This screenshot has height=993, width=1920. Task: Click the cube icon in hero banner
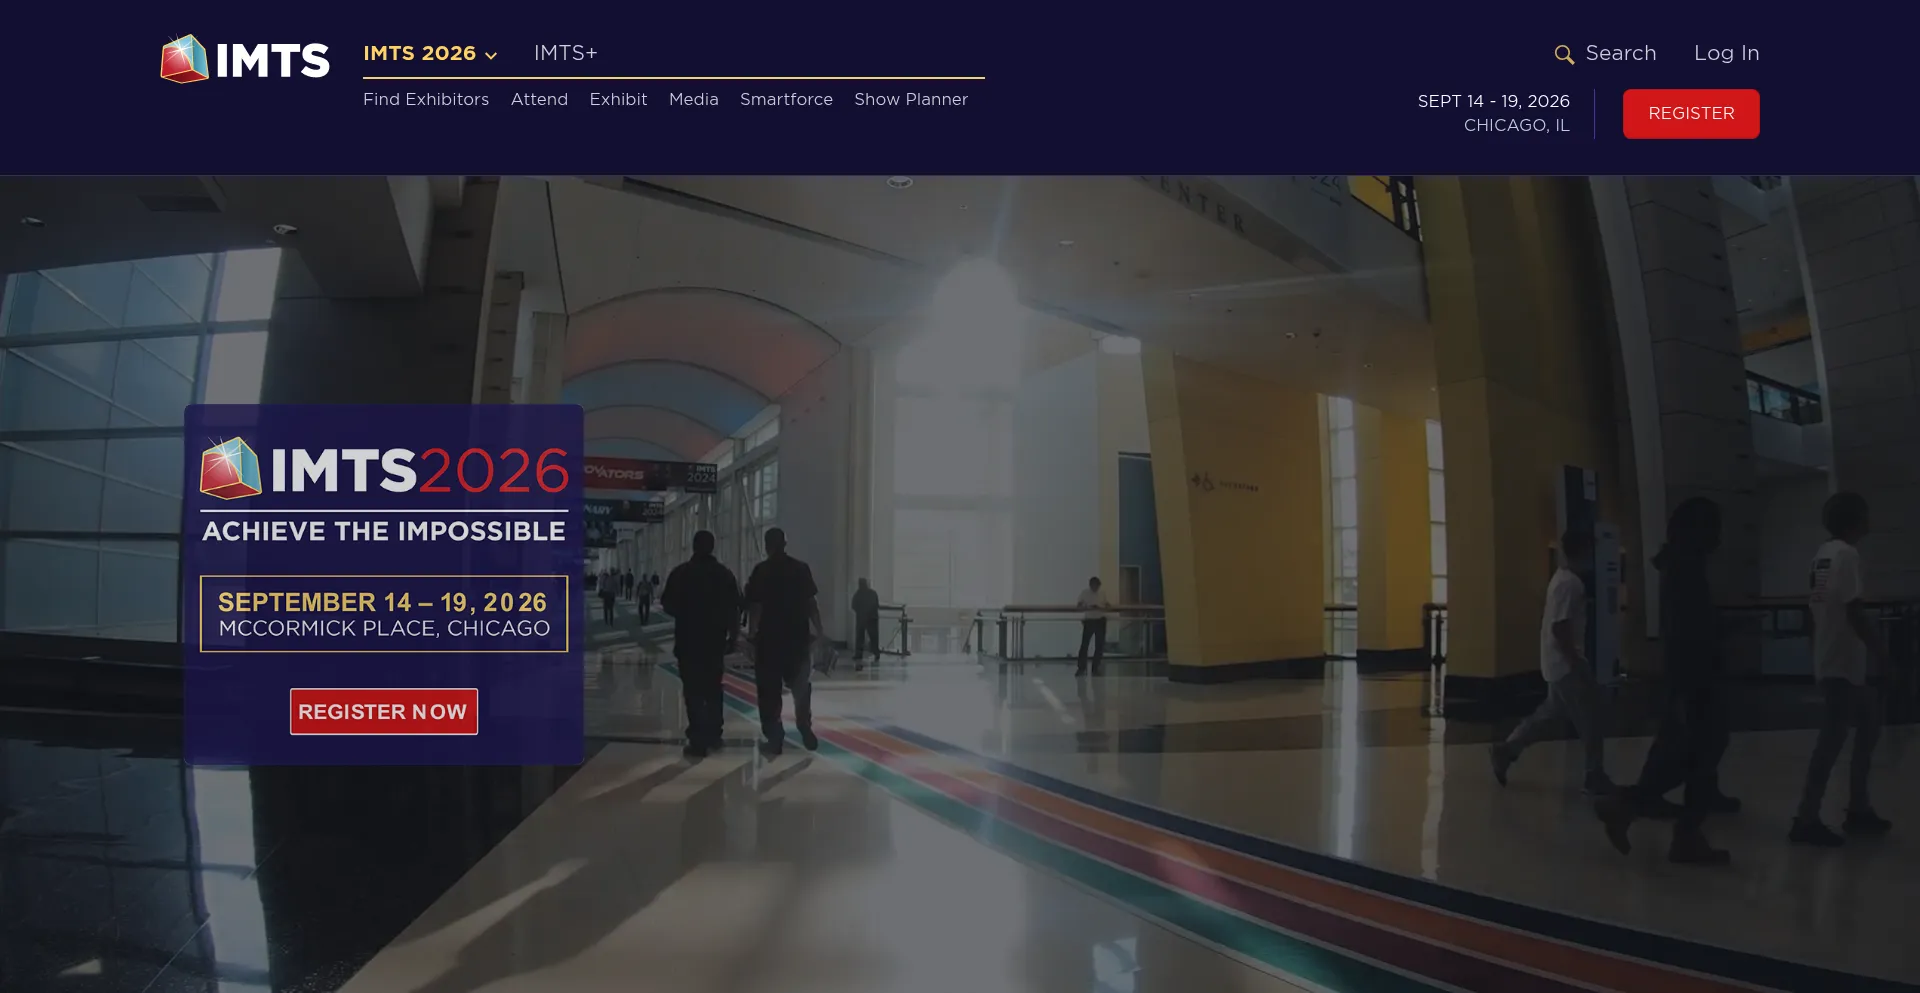click(x=230, y=468)
